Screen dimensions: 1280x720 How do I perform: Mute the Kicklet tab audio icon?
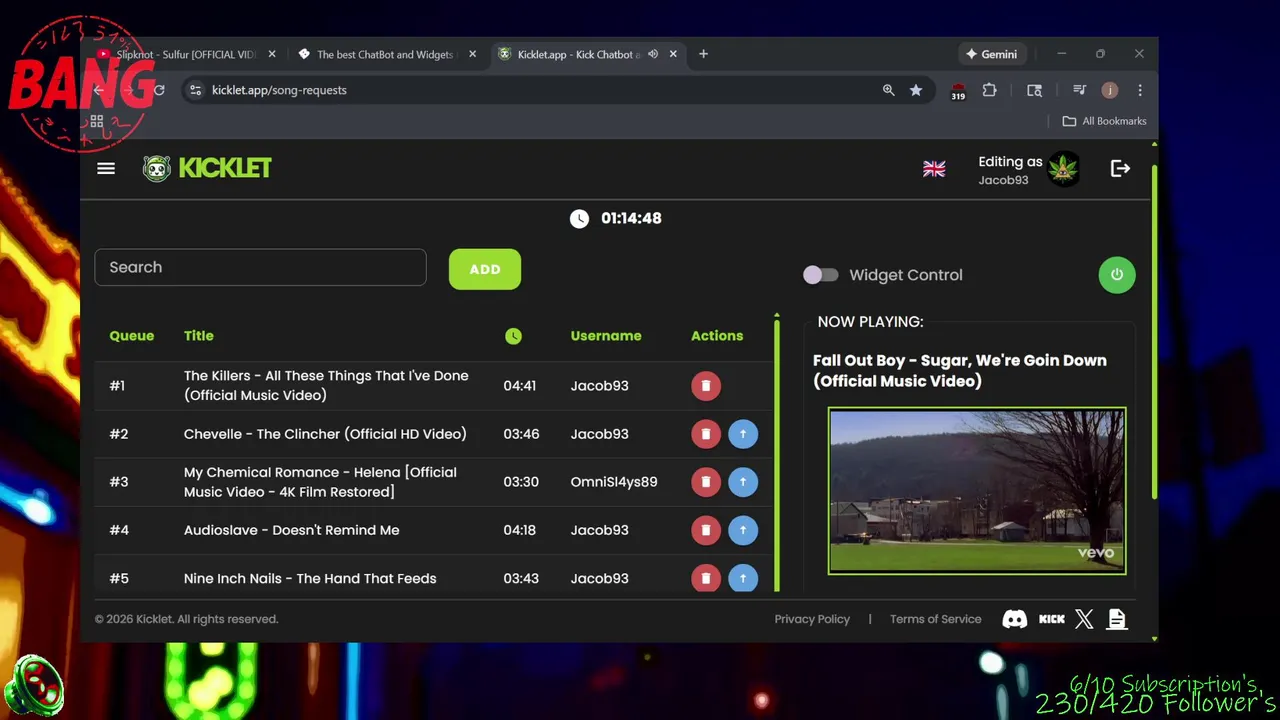click(x=653, y=54)
